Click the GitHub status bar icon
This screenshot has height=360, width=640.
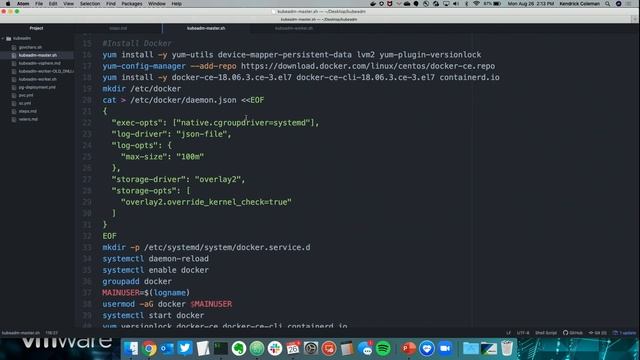pos(573,333)
